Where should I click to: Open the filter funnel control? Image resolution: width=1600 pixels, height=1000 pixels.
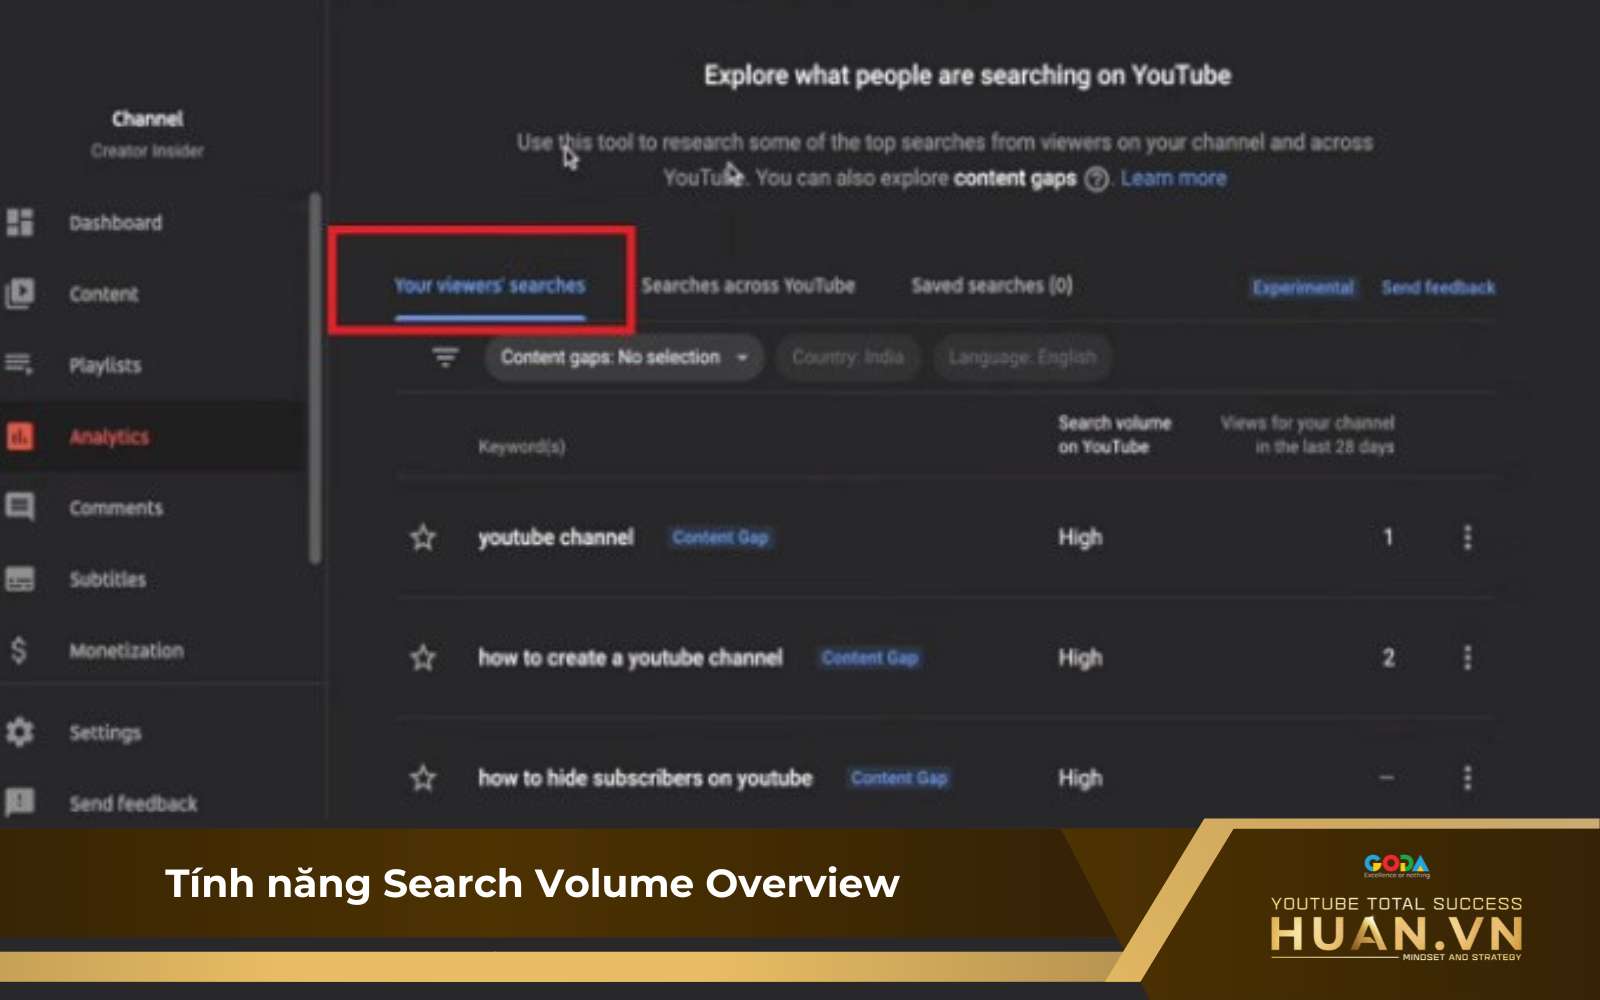pos(443,355)
